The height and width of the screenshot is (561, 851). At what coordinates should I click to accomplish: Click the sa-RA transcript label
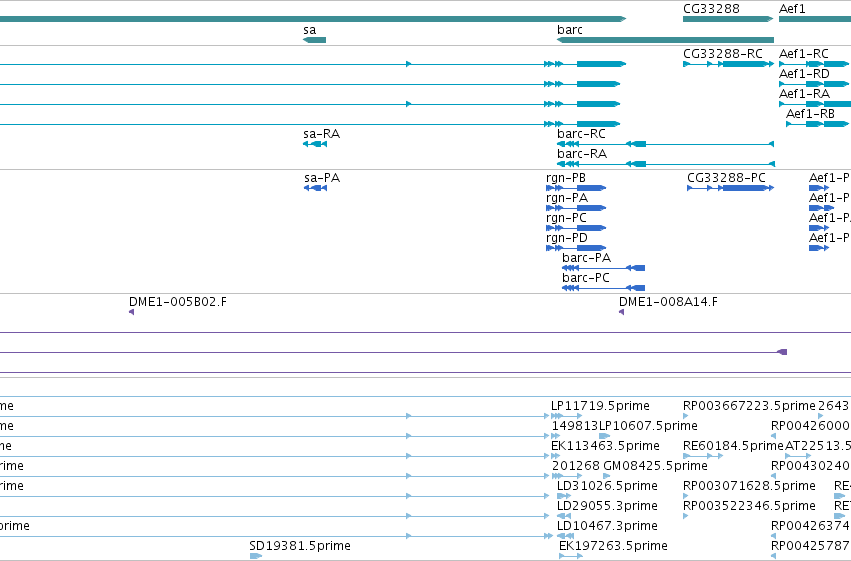[321, 134]
